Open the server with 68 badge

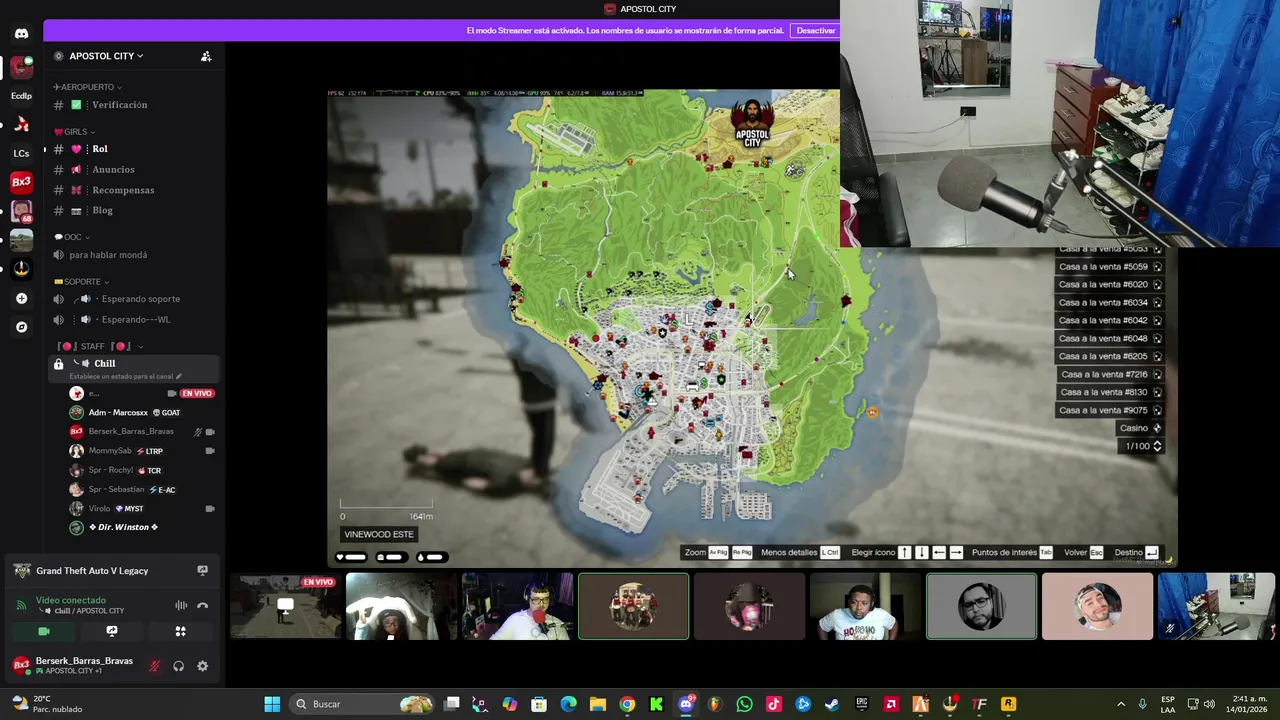(21, 211)
